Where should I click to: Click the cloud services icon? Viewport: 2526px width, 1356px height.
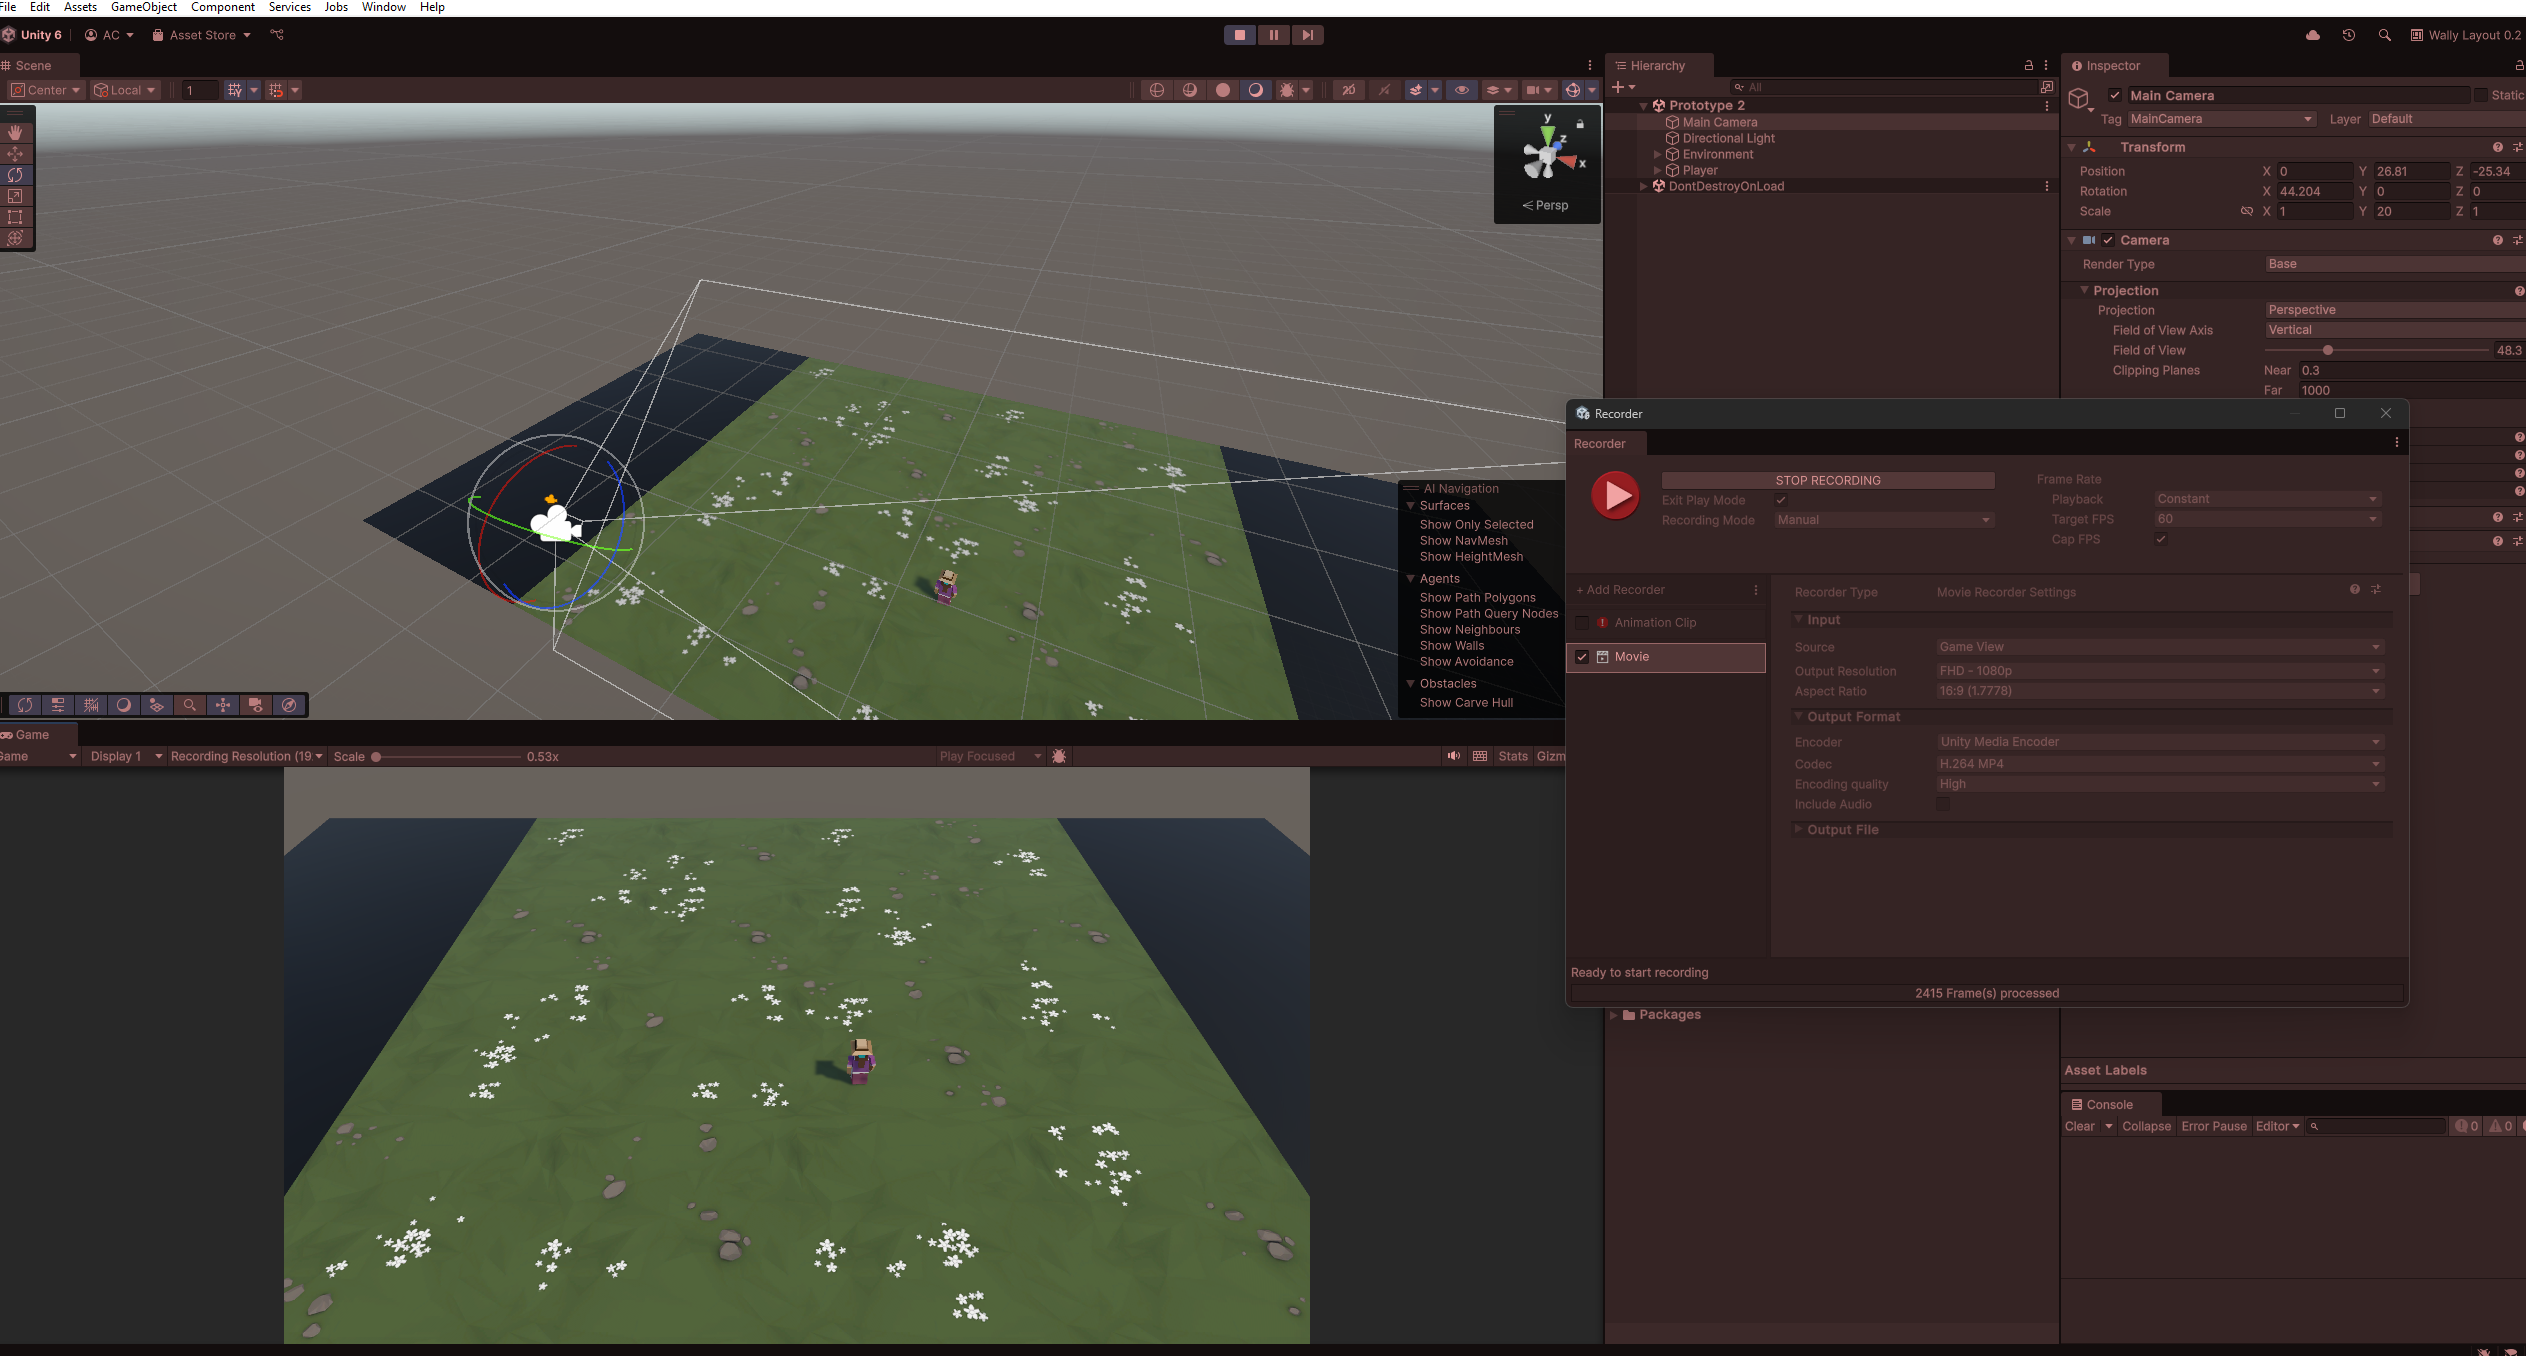tap(2313, 35)
